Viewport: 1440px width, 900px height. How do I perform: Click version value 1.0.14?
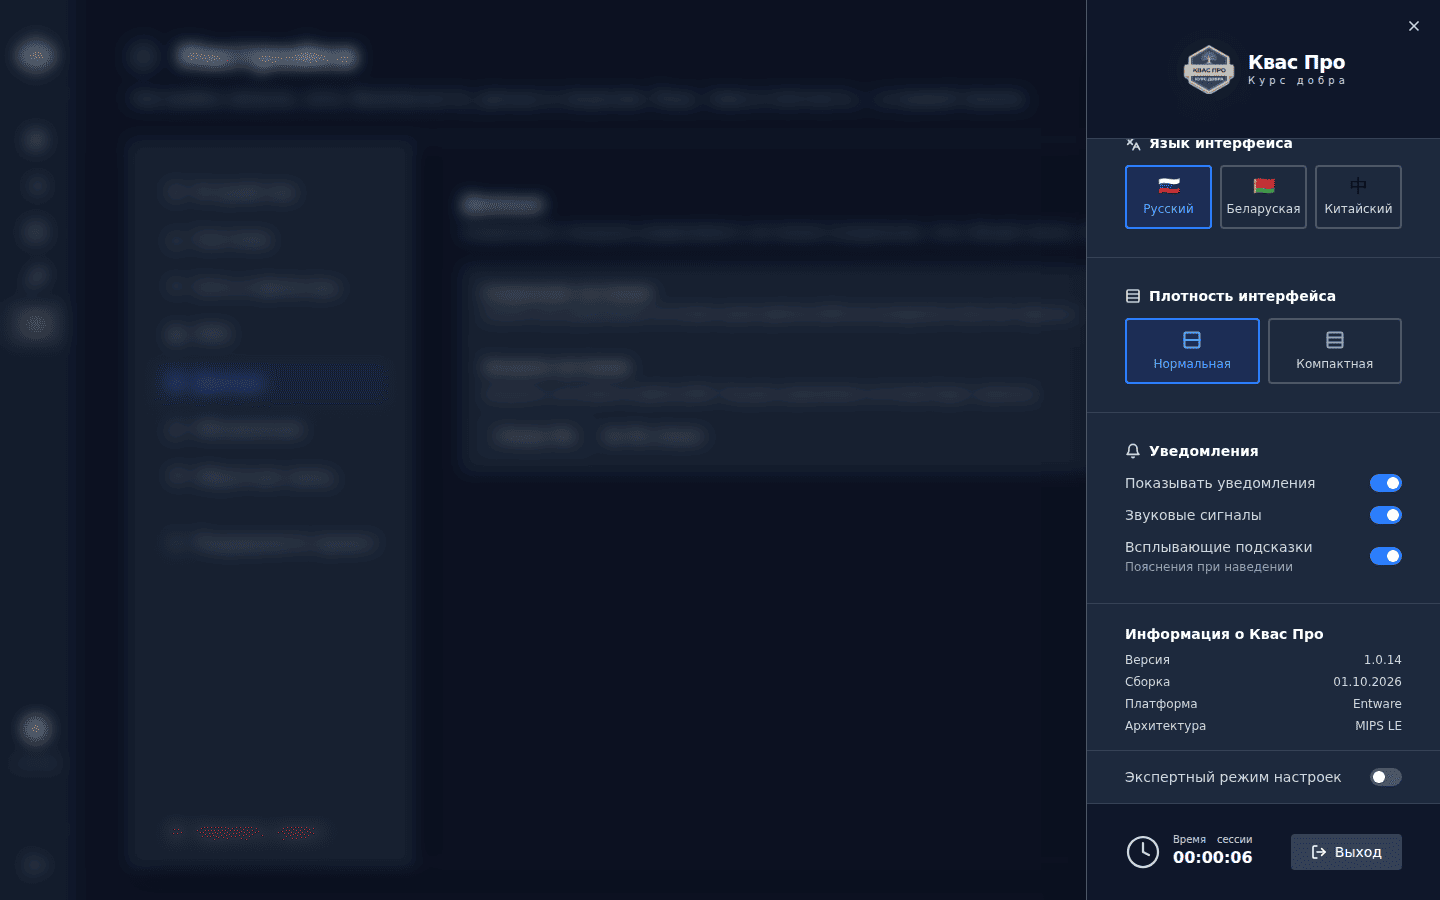(x=1383, y=660)
